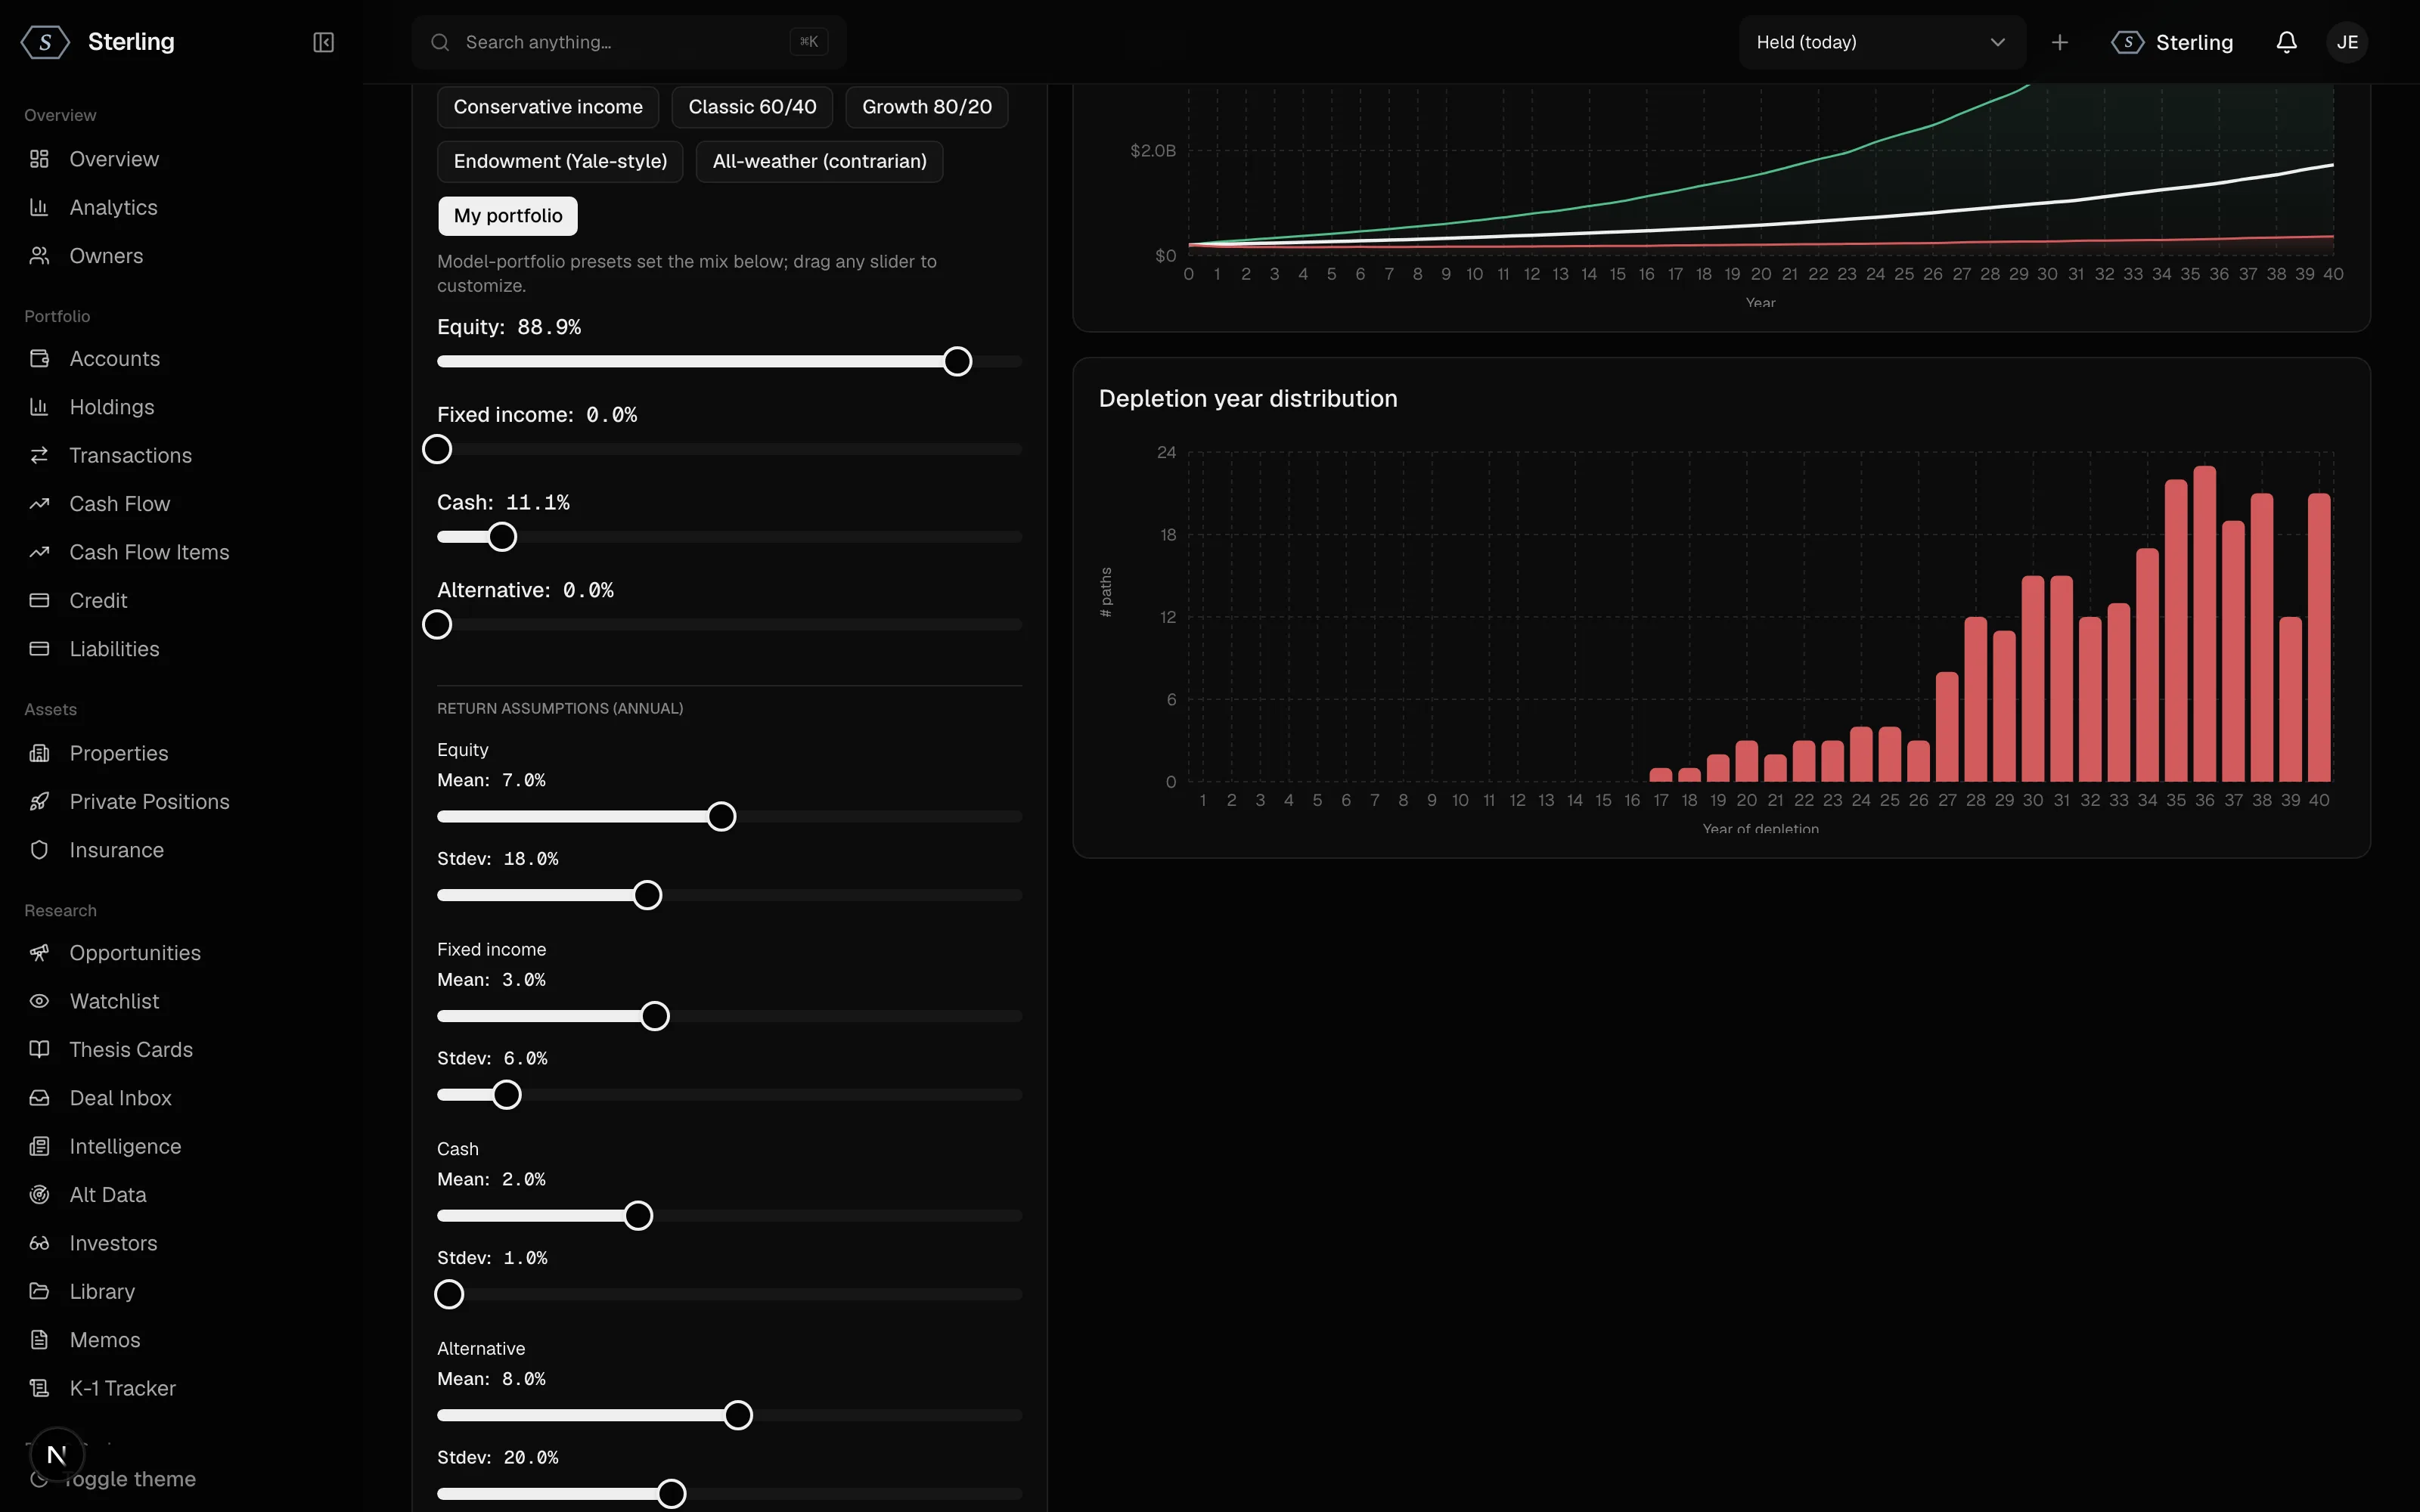This screenshot has height=1512, width=2420.
Task: Open the JE user avatar
Action: click(2346, 42)
